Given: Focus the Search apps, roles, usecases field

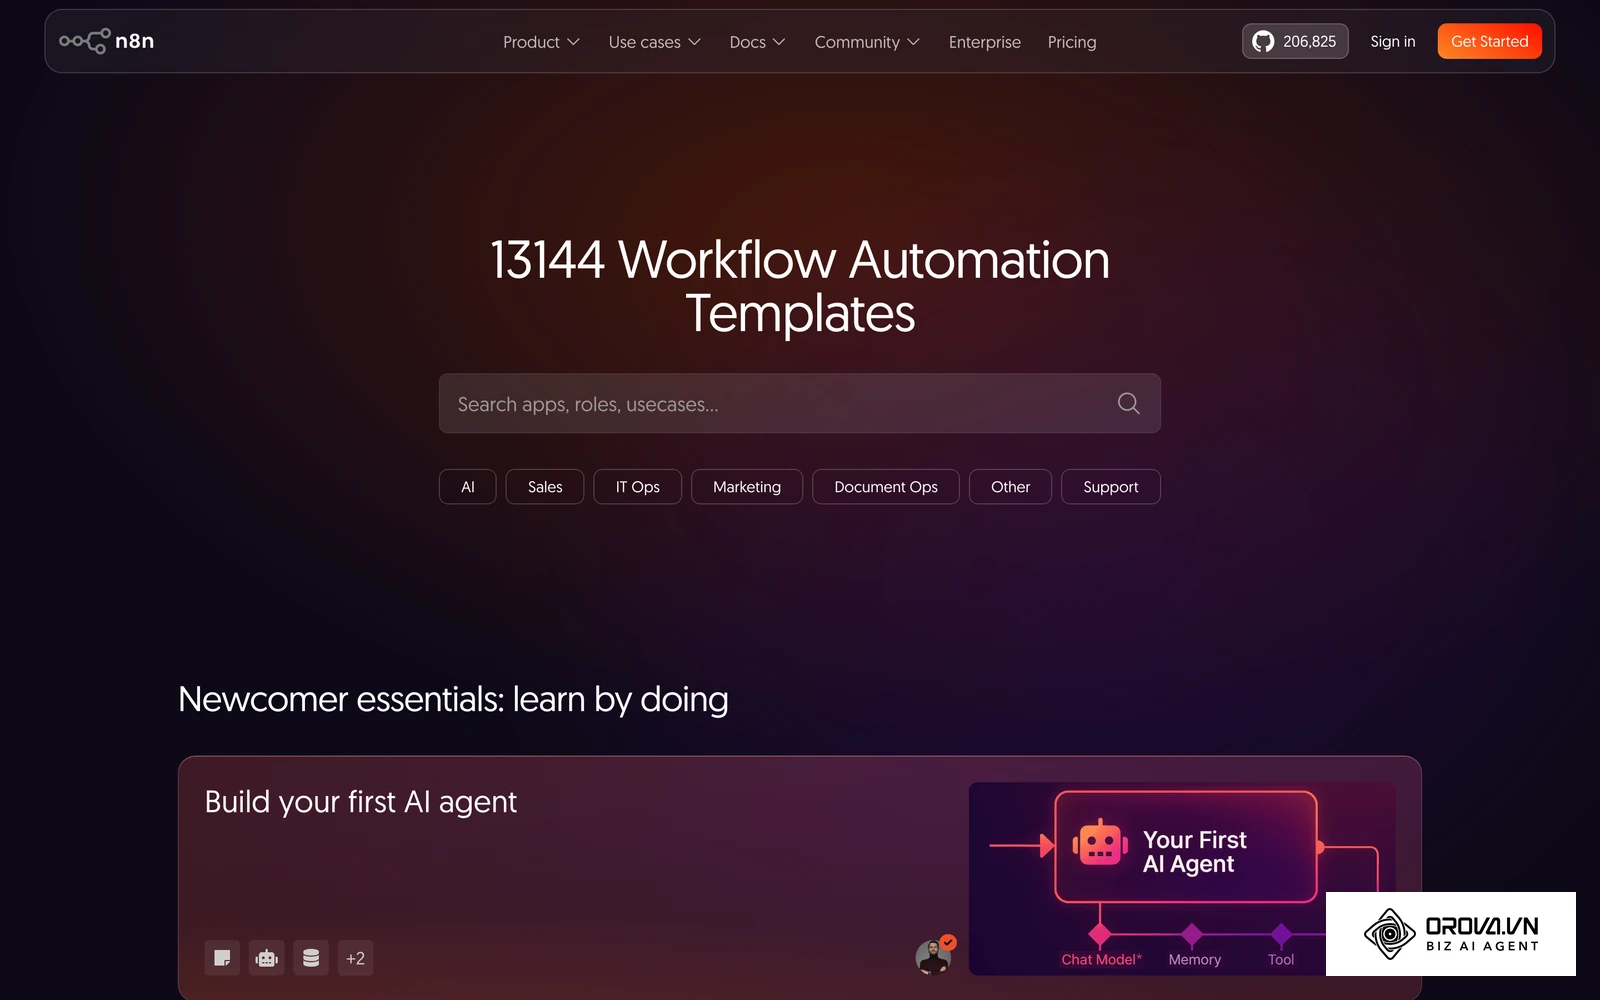Looking at the screenshot, I should [800, 403].
